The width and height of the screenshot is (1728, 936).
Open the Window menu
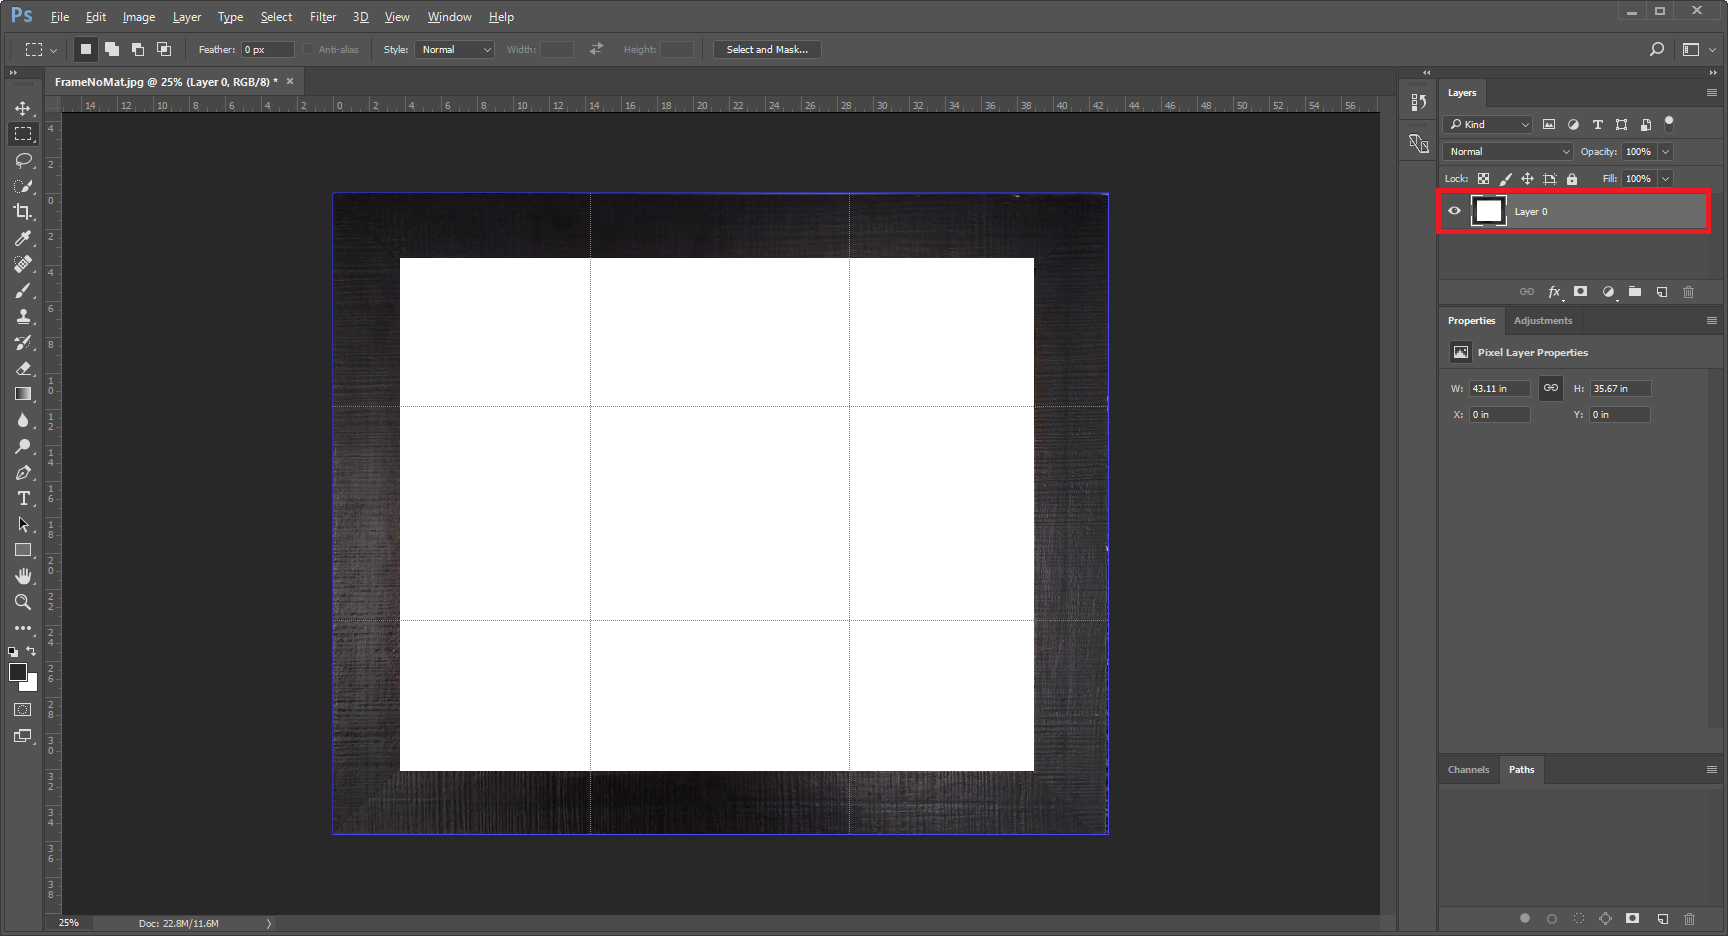(x=449, y=17)
